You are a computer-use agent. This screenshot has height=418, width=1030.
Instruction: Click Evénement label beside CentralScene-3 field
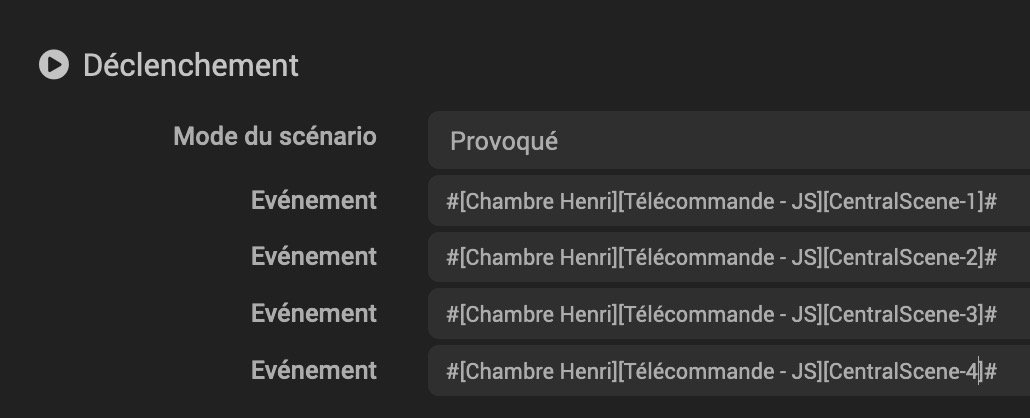313,313
